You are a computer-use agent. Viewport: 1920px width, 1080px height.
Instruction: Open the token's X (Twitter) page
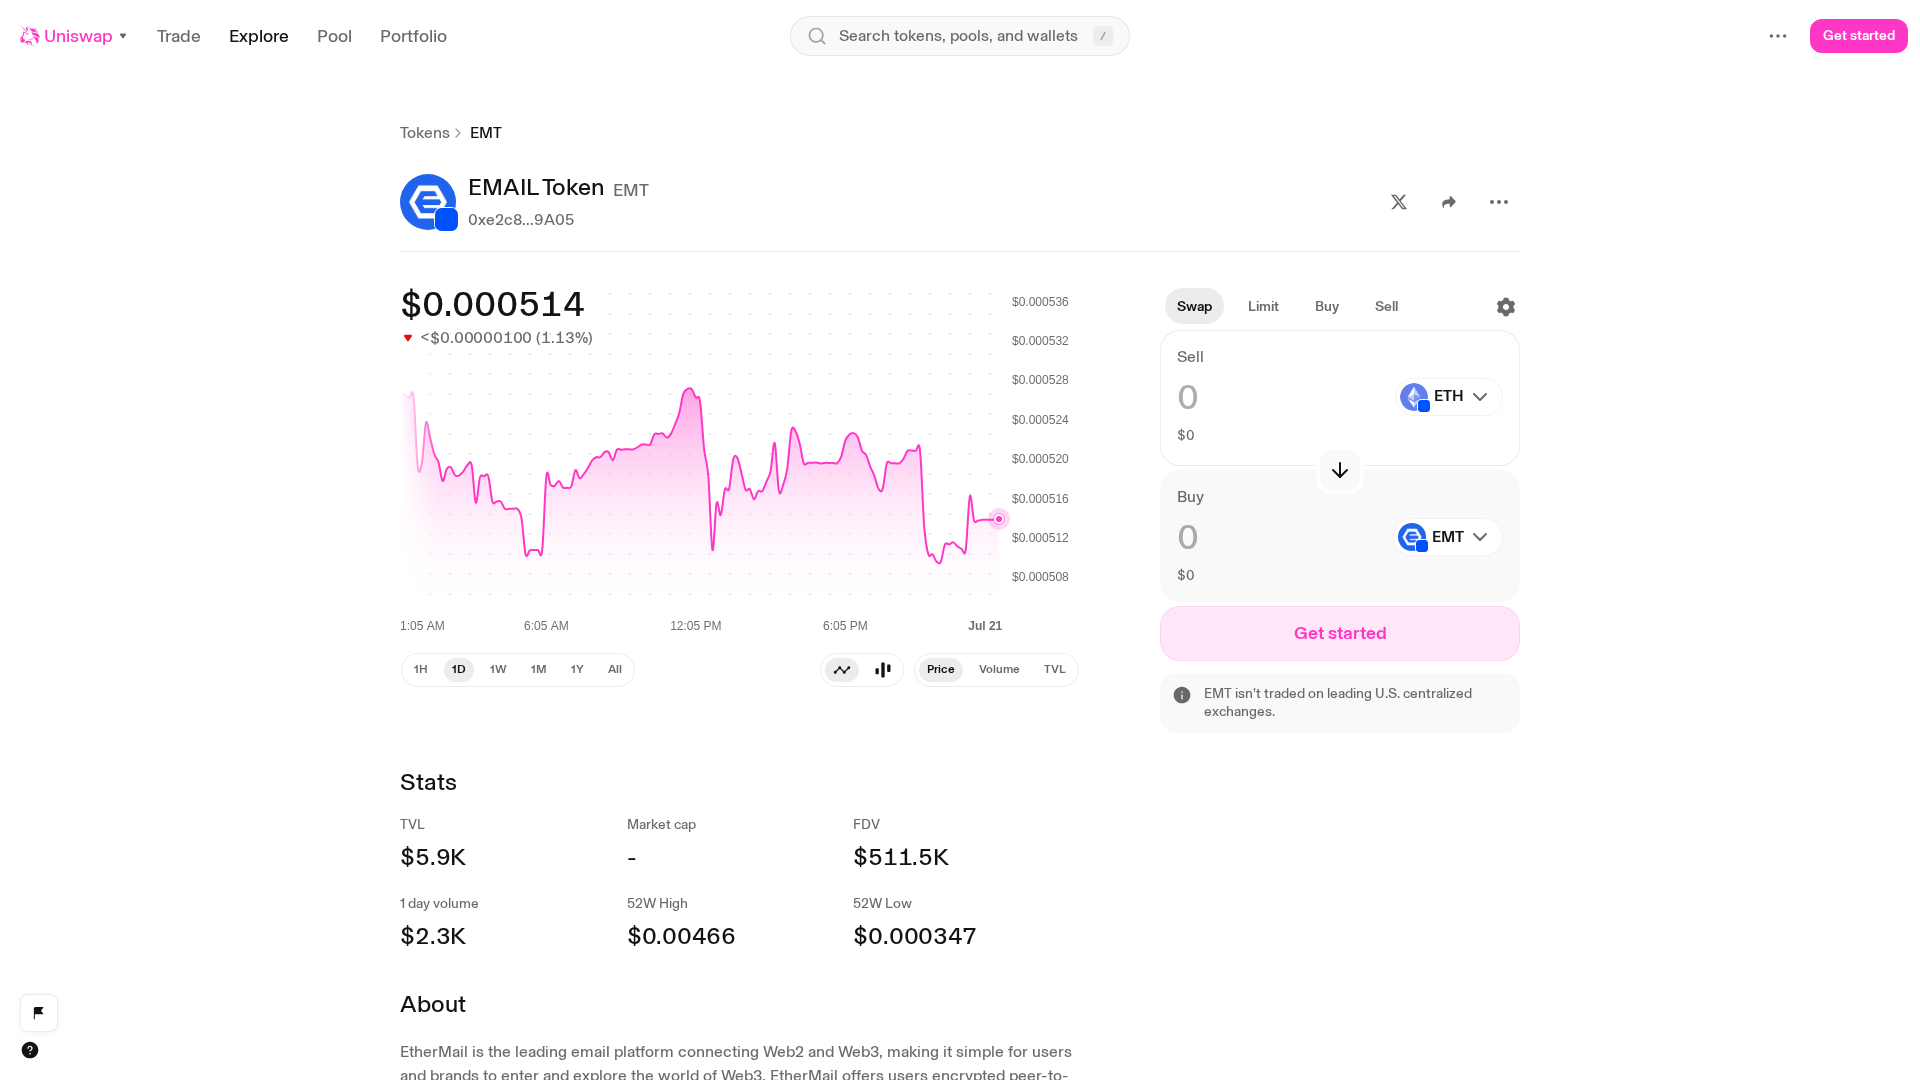pos(1399,202)
